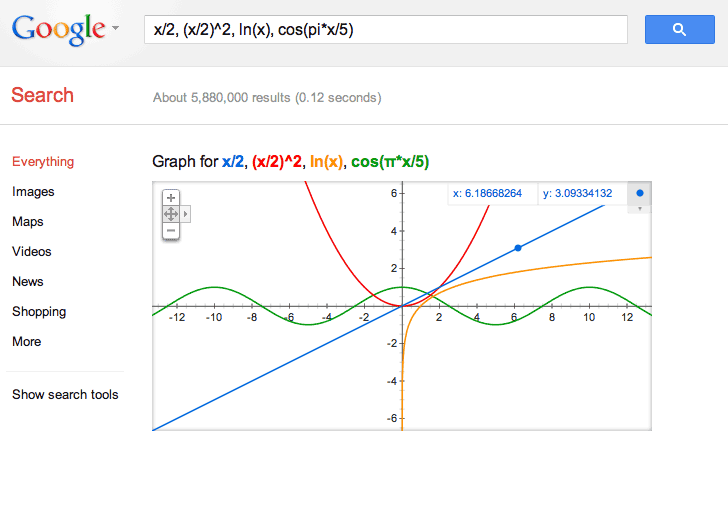Select the pan arrows graph control
This screenshot has width=728, height=526.
(x=171, y=214)
